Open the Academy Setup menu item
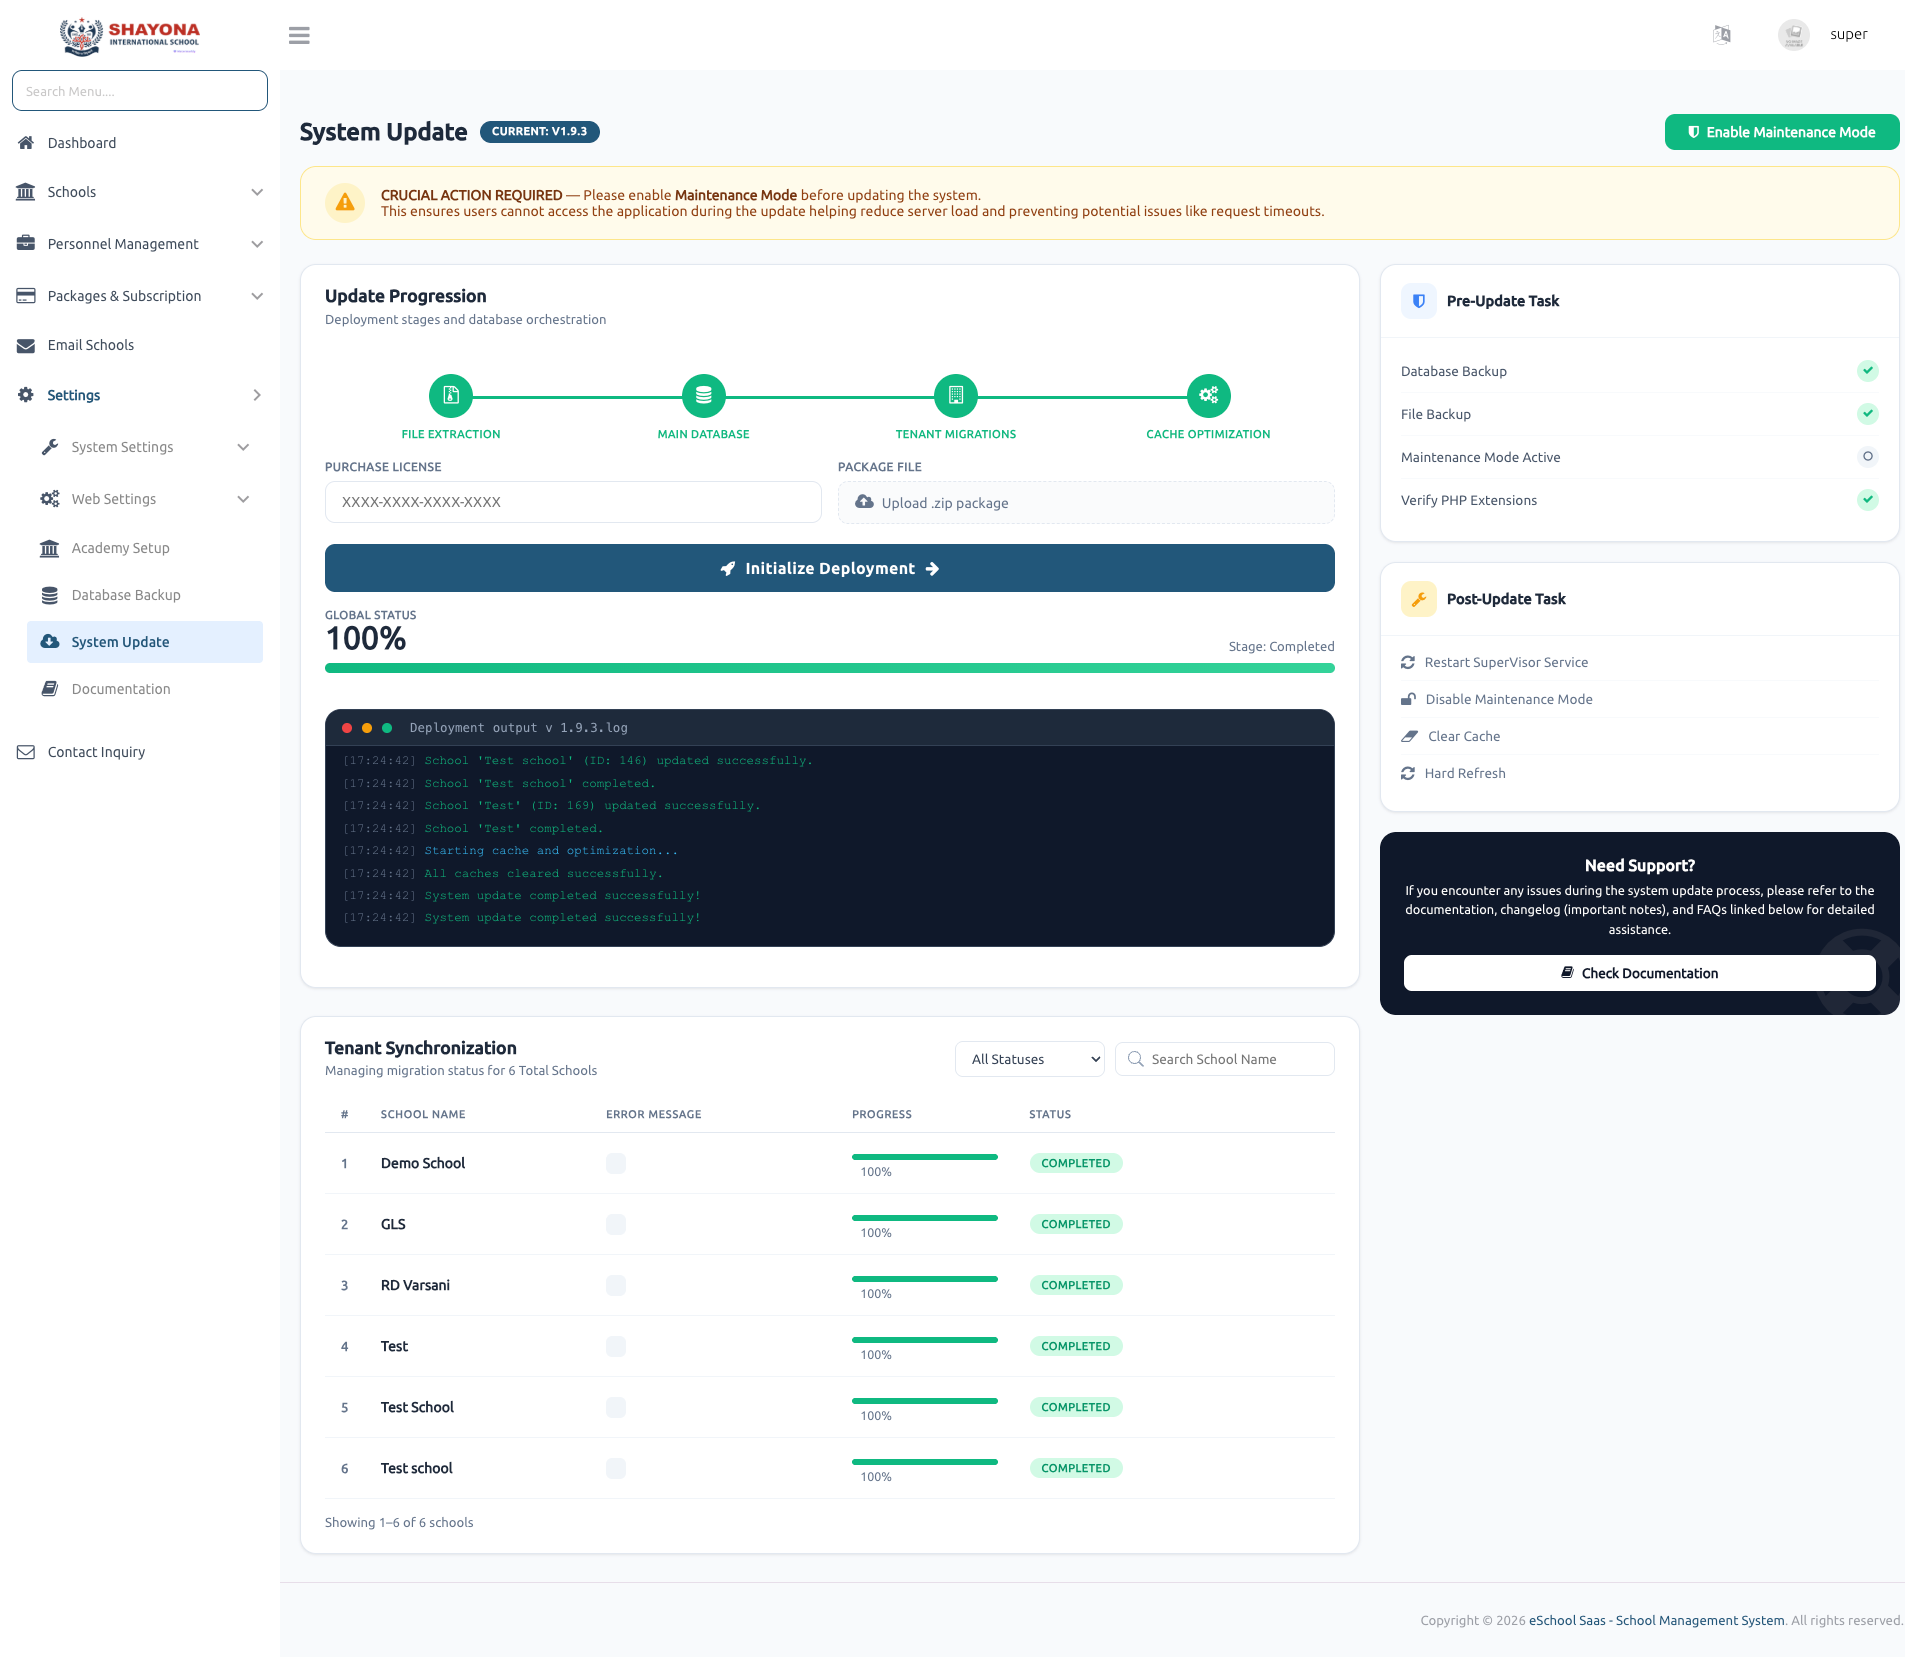The width and height of the screenshot is (1905, 1657). [x=145, y=548]
